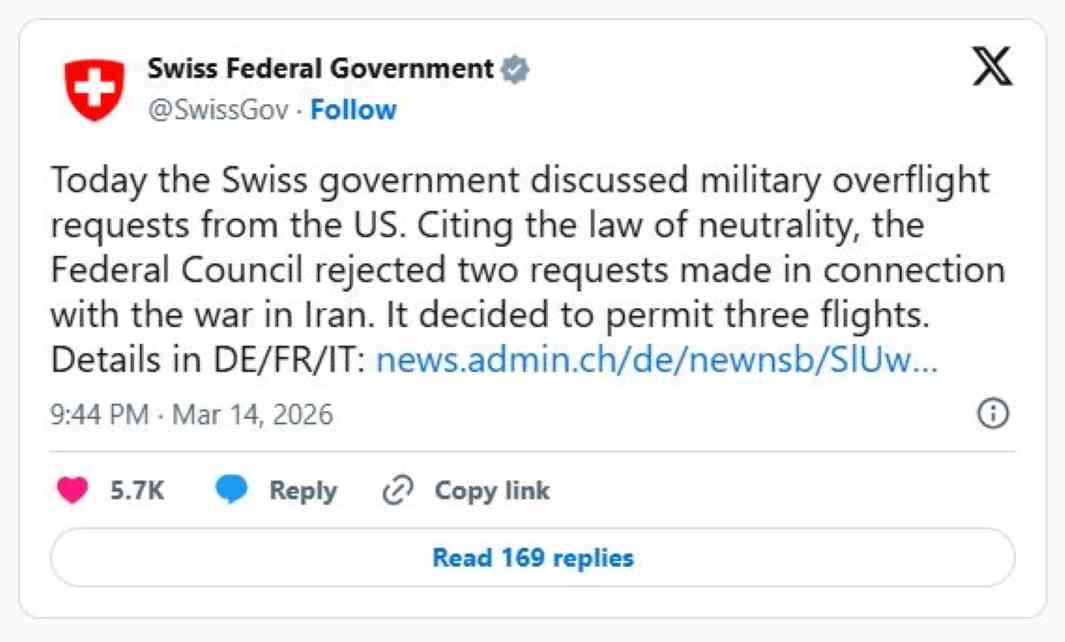The height and width of the screenshot is (642, 1065).
Task: Click the Reply text label
Action: click(303, 491)
